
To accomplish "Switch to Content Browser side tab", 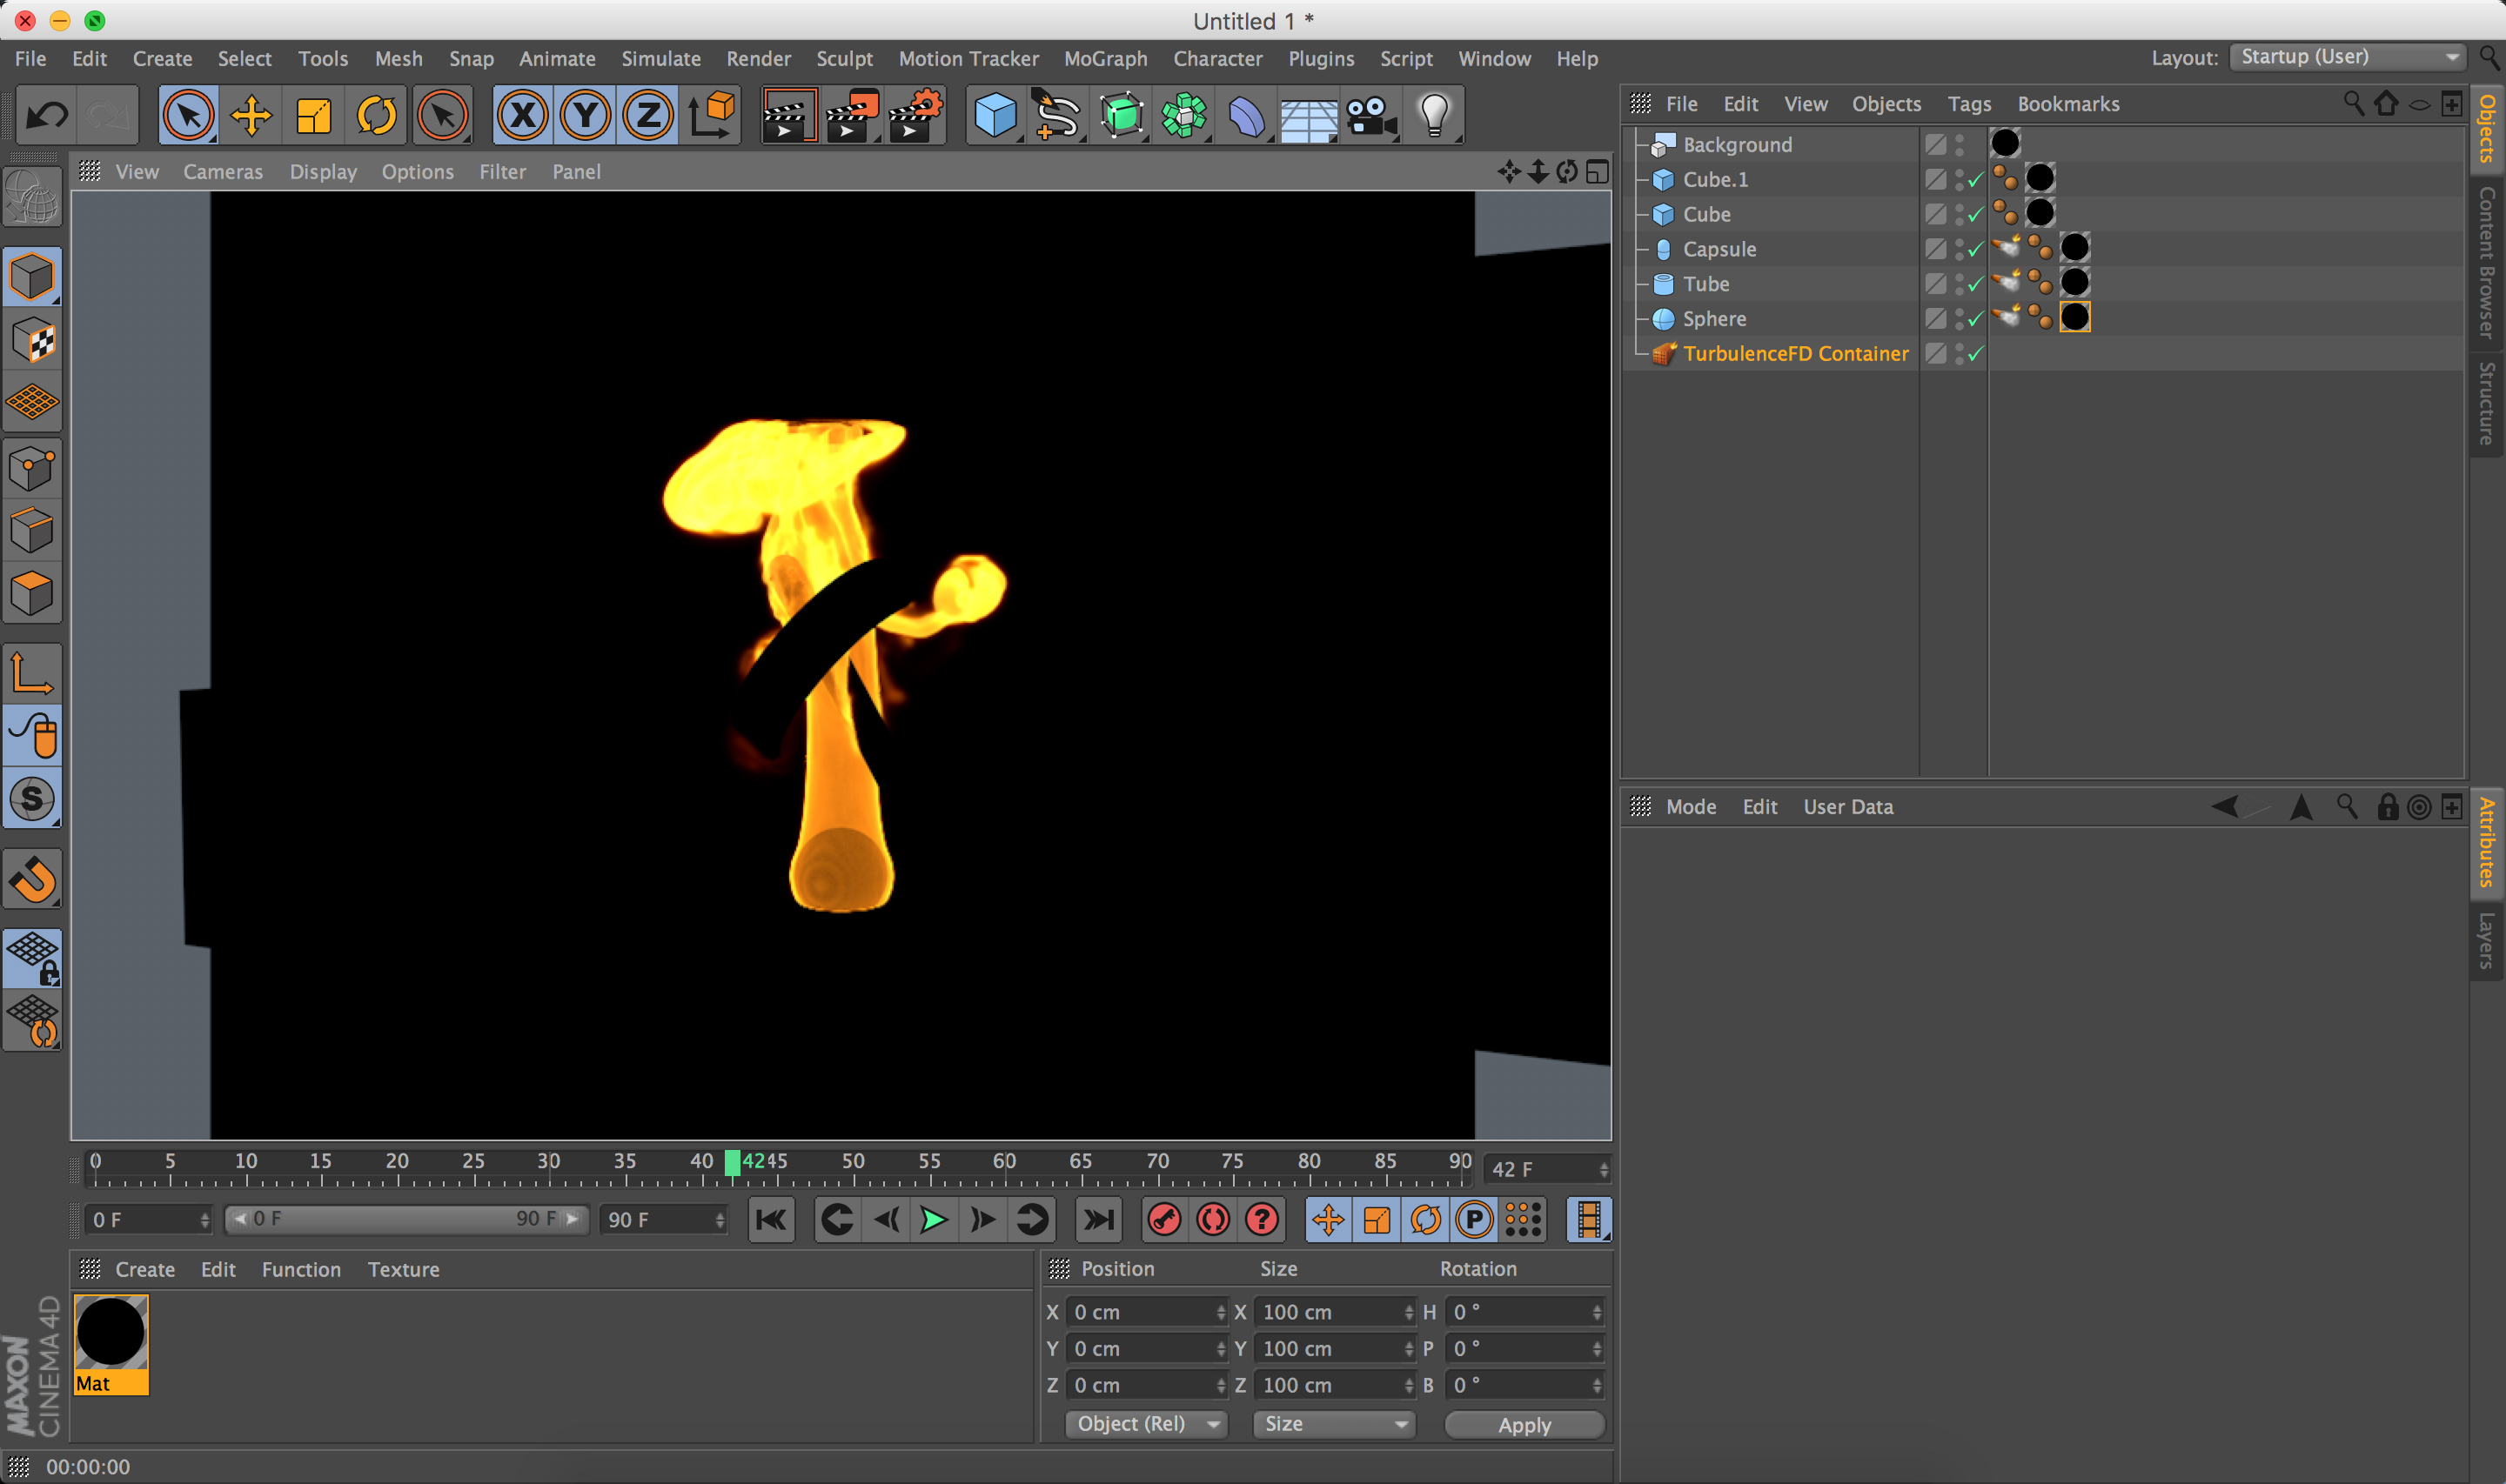I will coord(2487,262).
